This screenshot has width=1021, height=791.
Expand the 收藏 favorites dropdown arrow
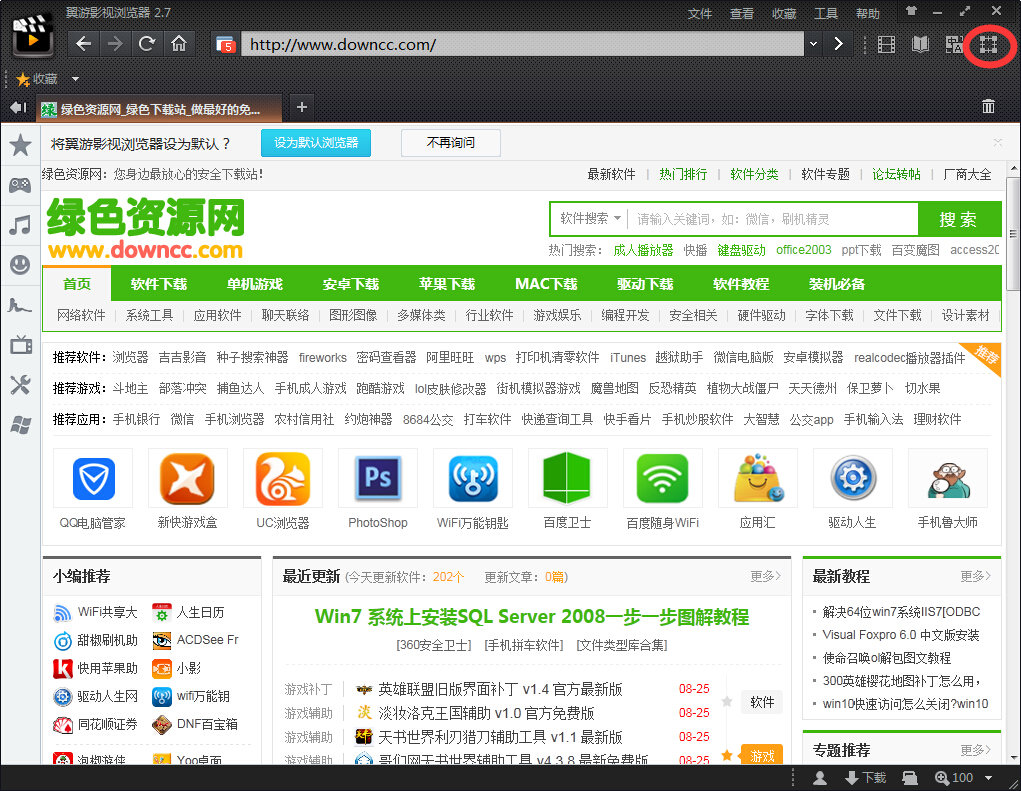[76, 79]
